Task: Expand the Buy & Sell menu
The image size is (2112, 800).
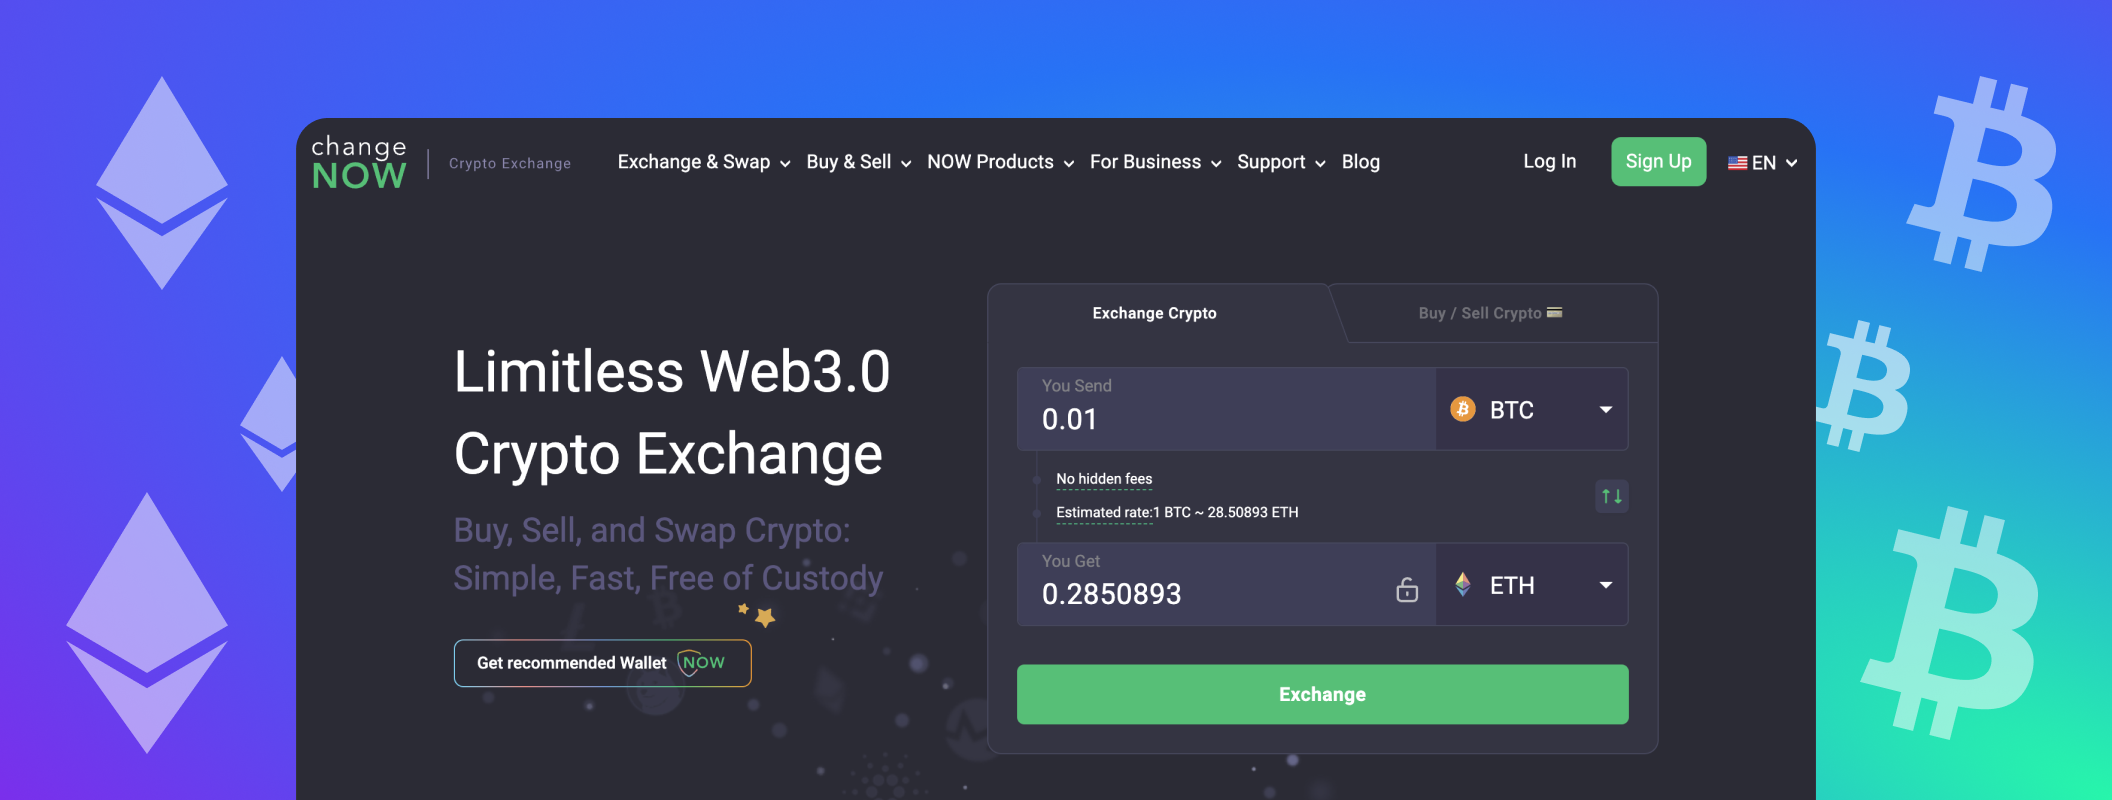Action: [859, 162]
